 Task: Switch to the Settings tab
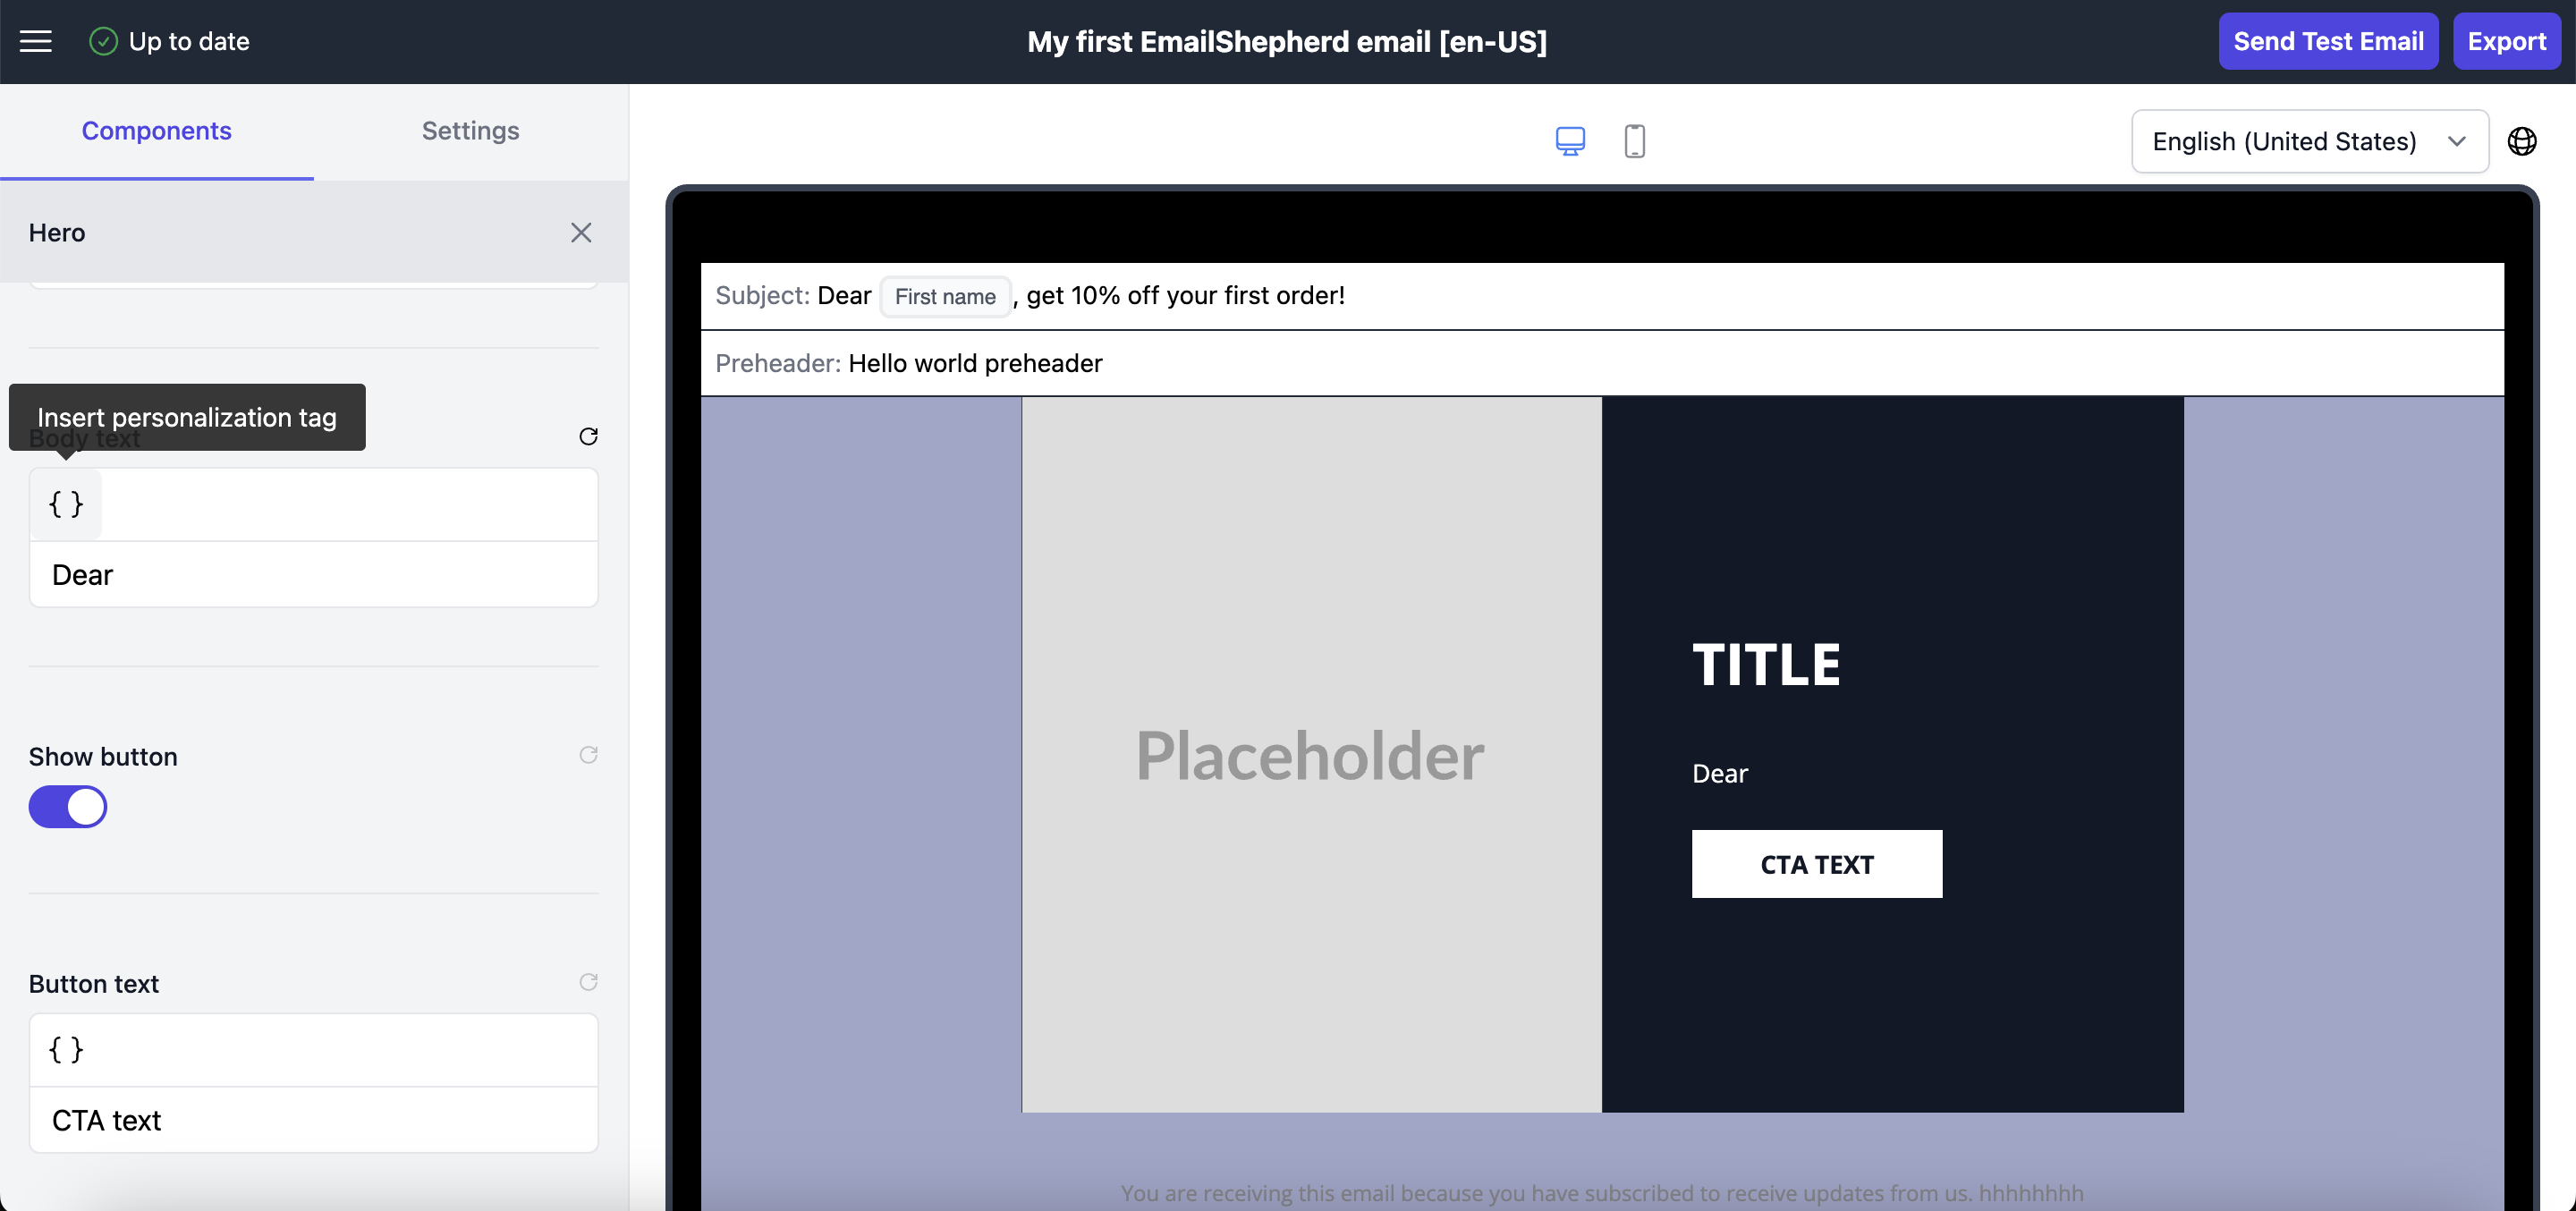coord(470,131)
